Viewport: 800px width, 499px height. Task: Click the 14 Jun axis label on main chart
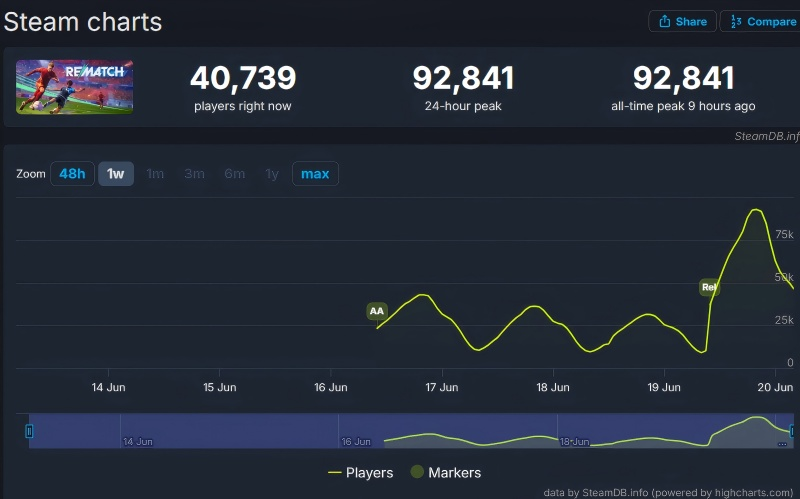point(108,387)
